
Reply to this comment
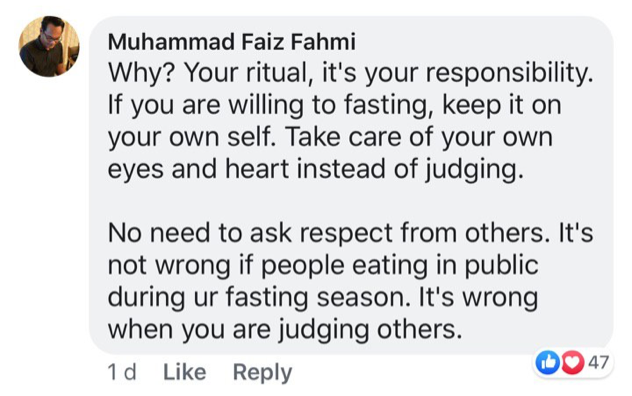click(x=262, y=372)
